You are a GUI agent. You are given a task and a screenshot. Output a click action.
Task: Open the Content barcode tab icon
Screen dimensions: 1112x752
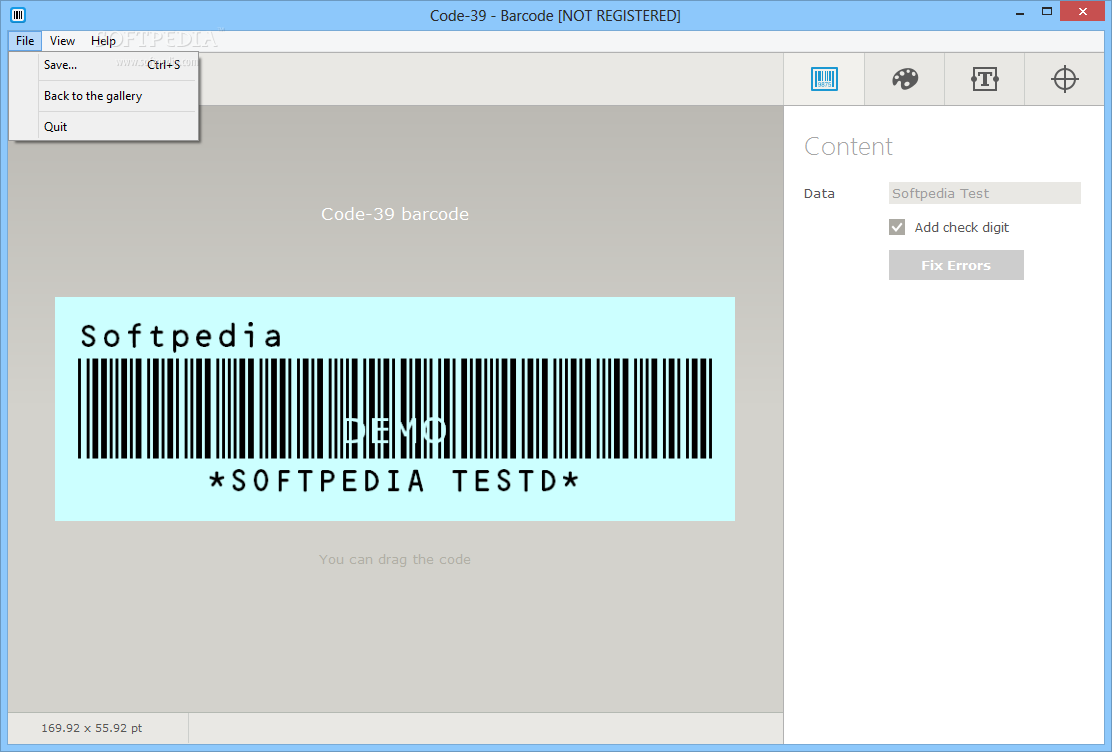click(824, 79)
